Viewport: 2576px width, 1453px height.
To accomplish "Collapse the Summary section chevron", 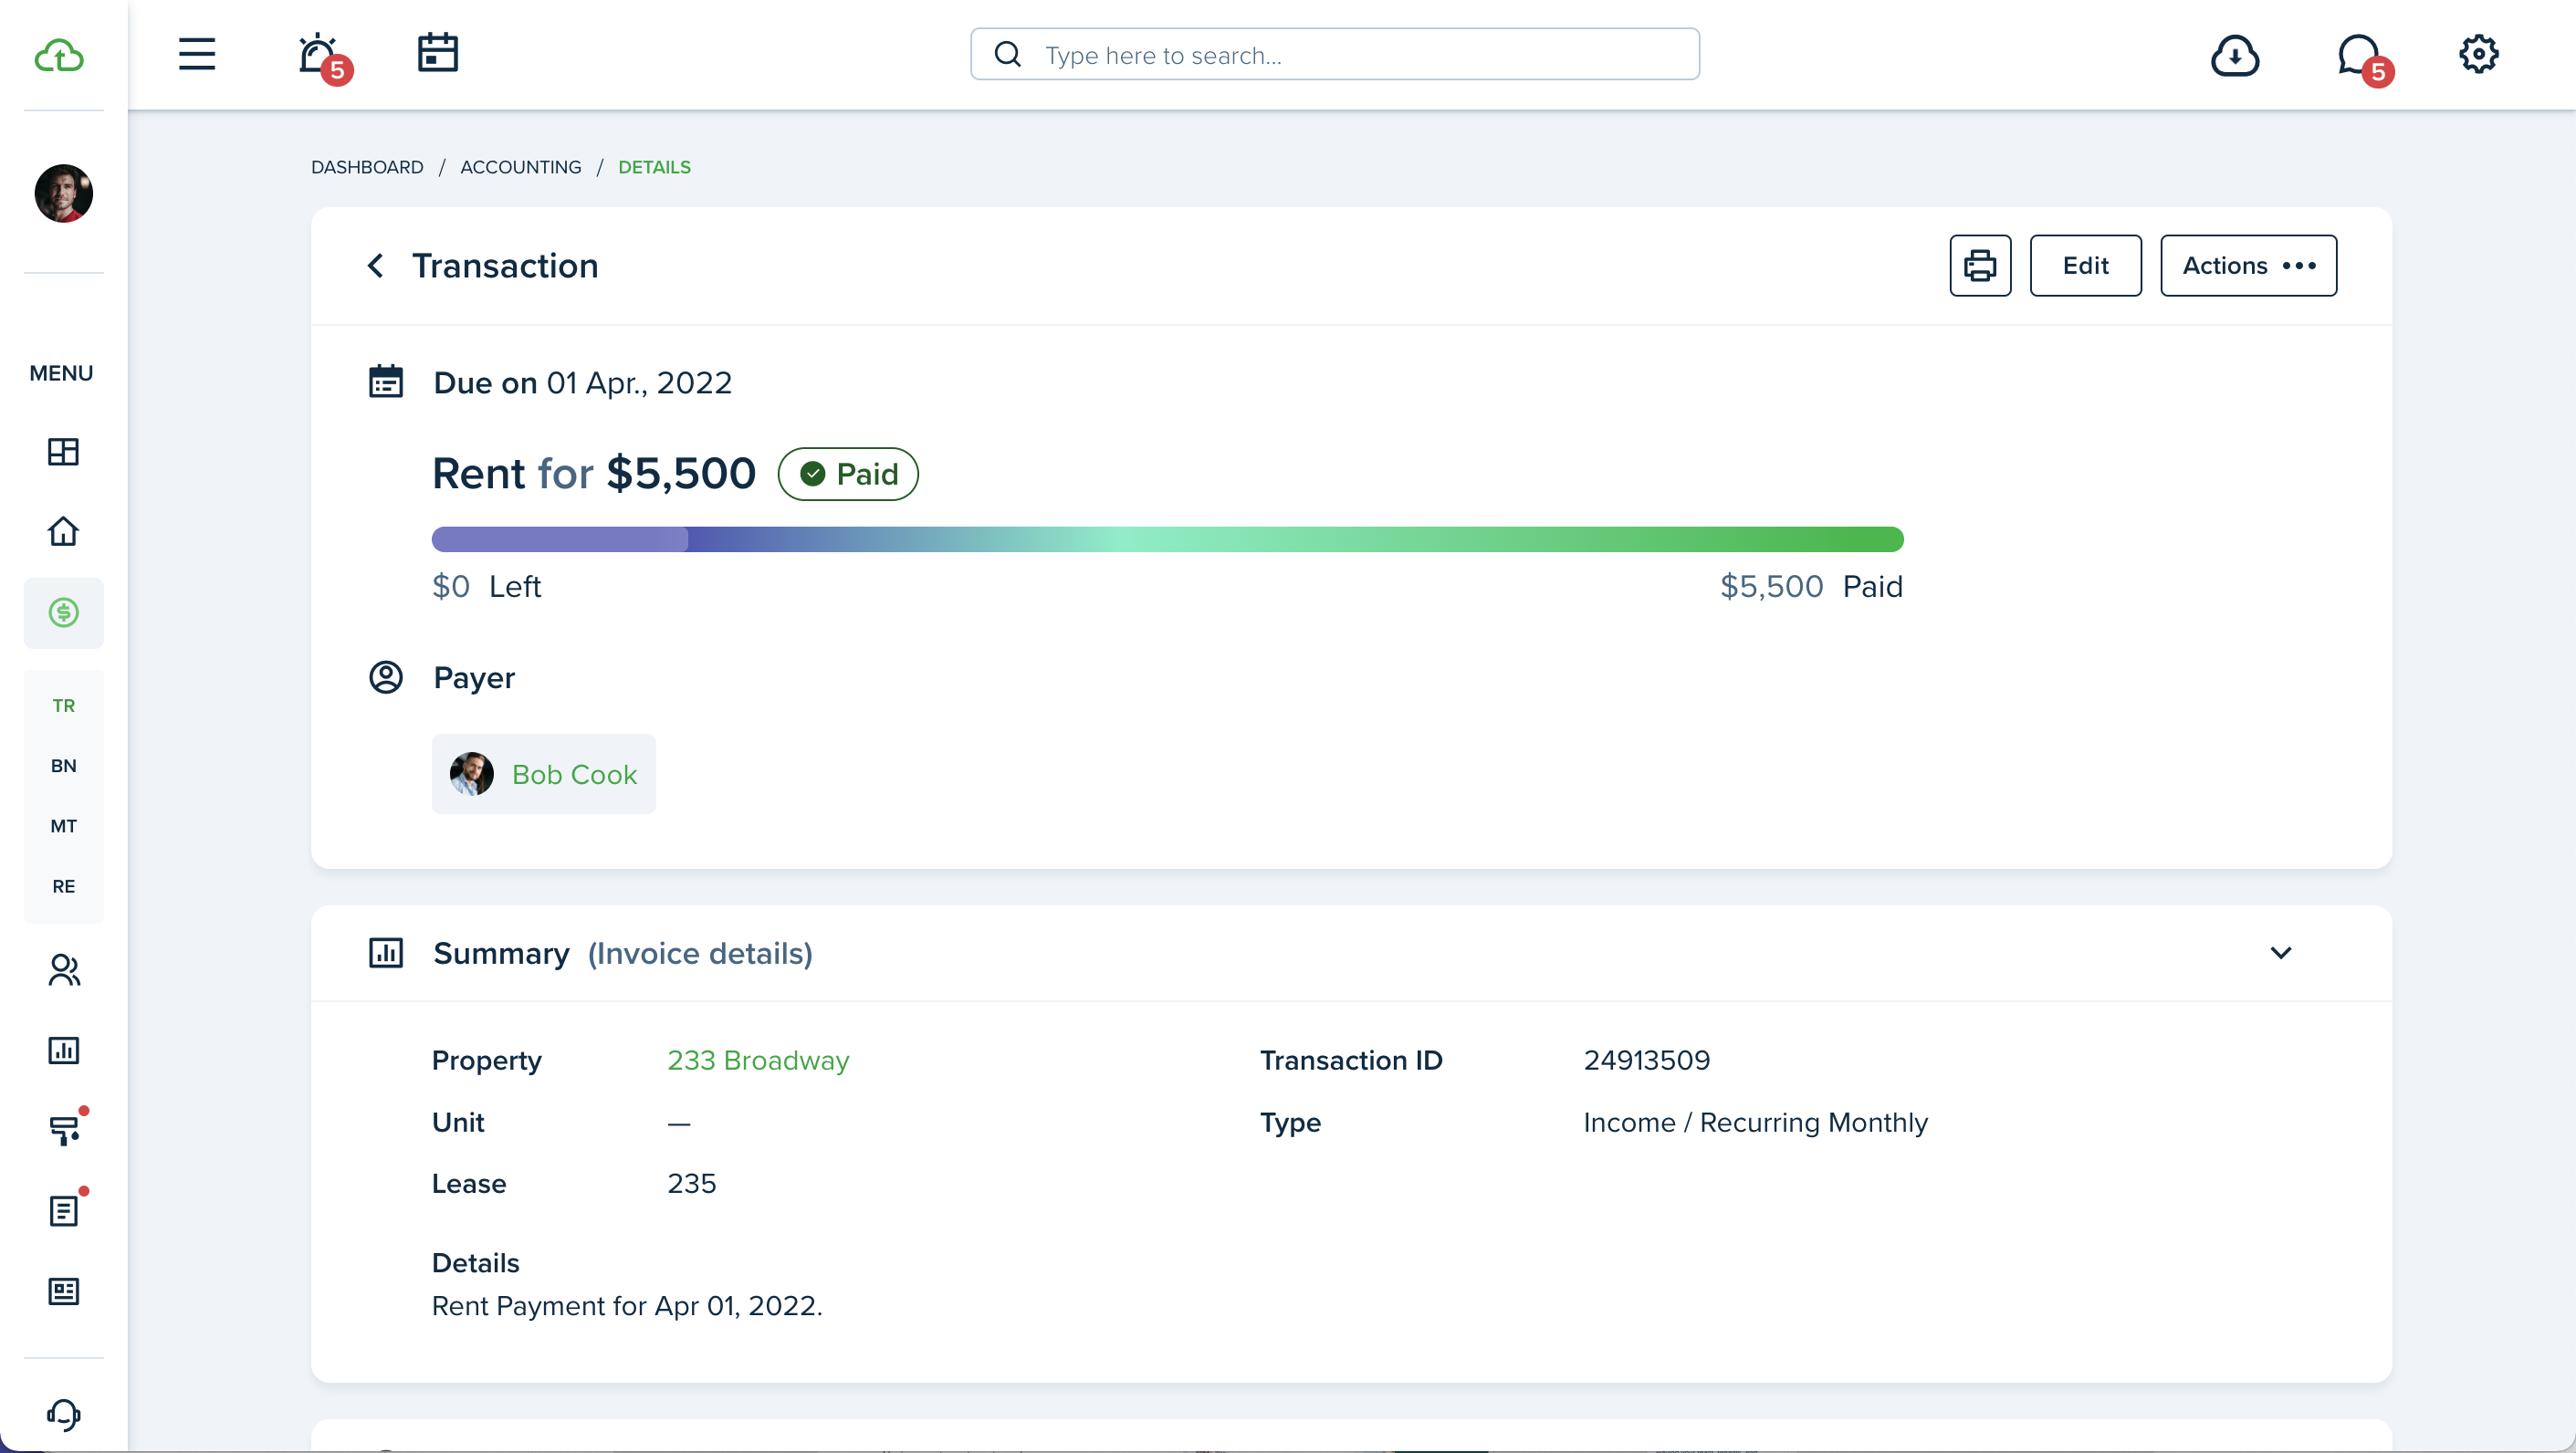I will pyautogui.click(x=2280, y=953).
